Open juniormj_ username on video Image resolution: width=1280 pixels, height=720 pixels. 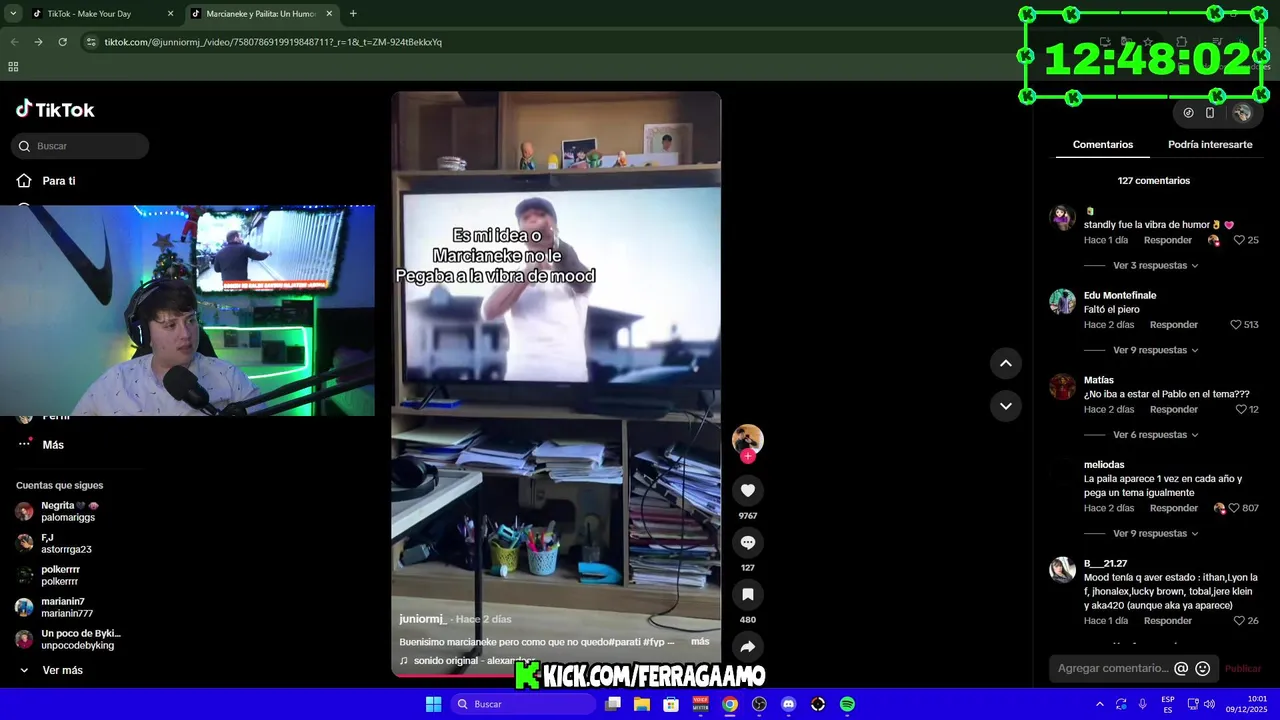tap(422, 619)
